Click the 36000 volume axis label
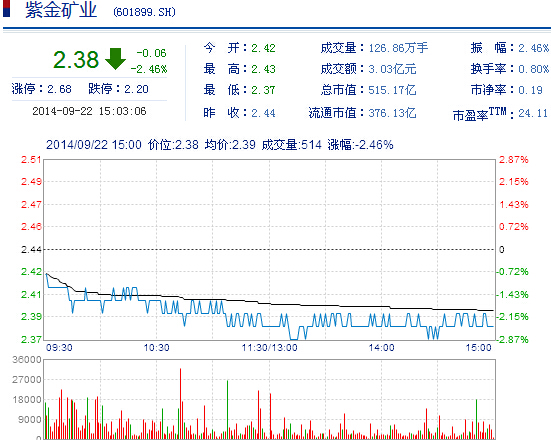The width and height of the screenshot is (551, 440). [27, 360]
